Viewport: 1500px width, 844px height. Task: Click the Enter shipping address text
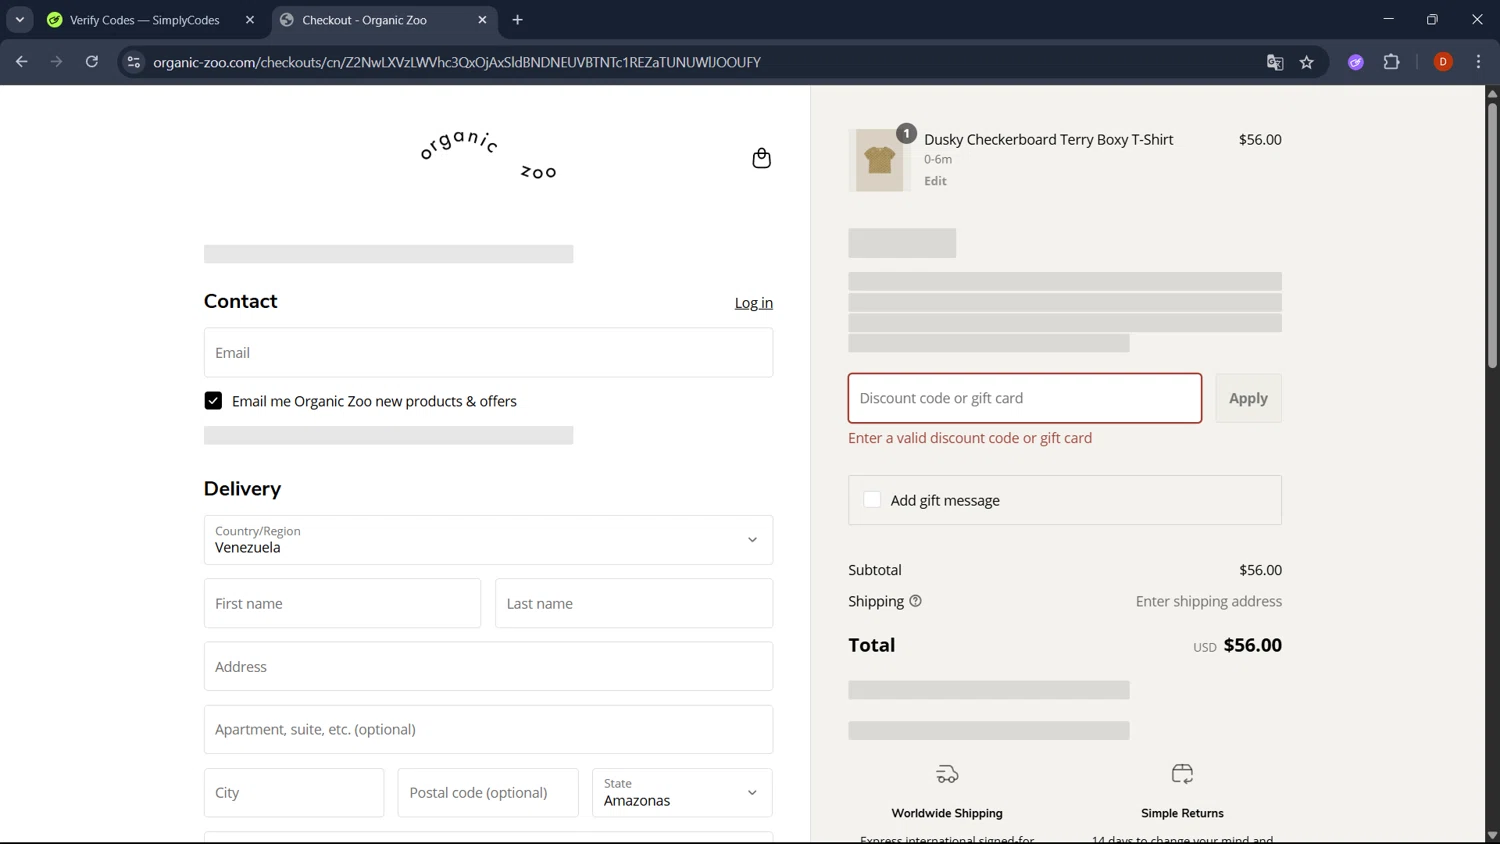click(1208, 601)
